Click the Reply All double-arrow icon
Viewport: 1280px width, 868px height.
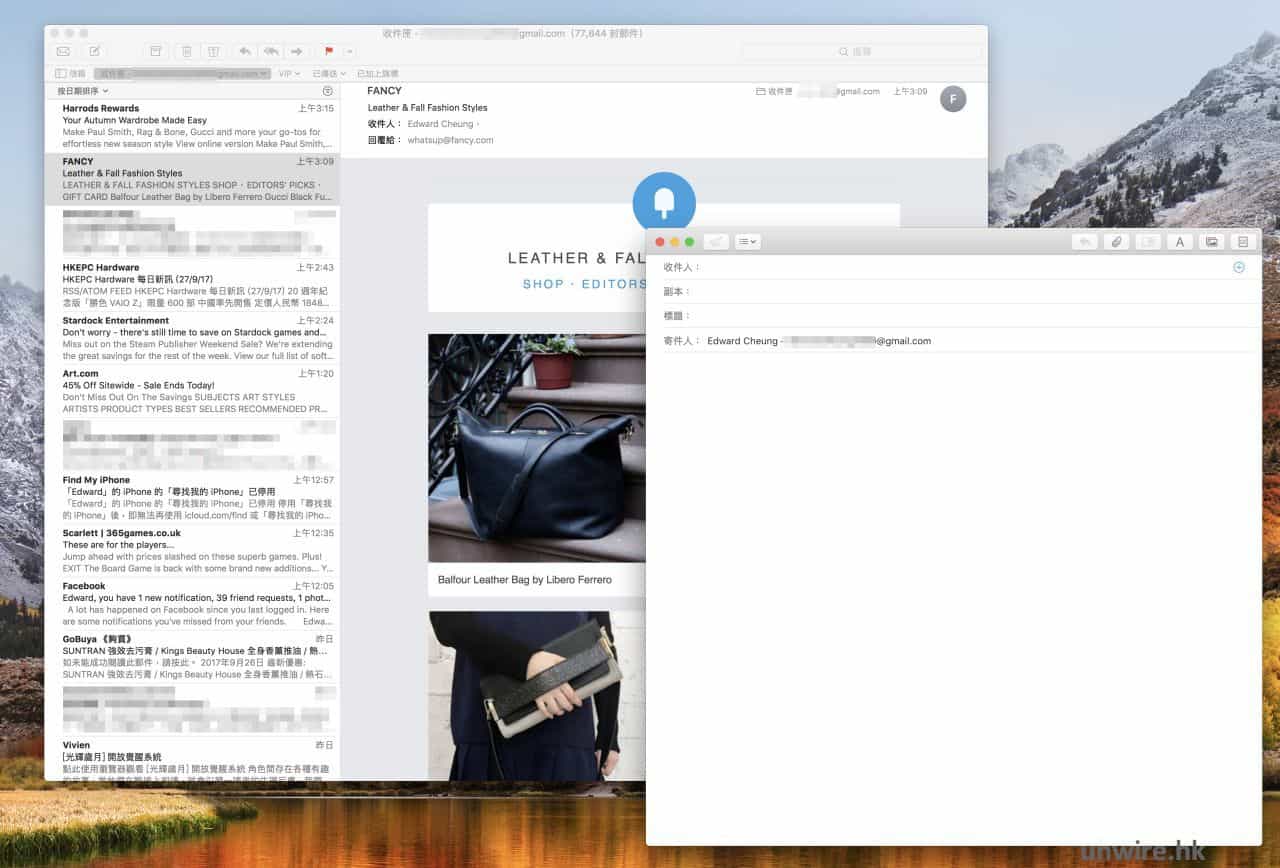pos(270,51)
